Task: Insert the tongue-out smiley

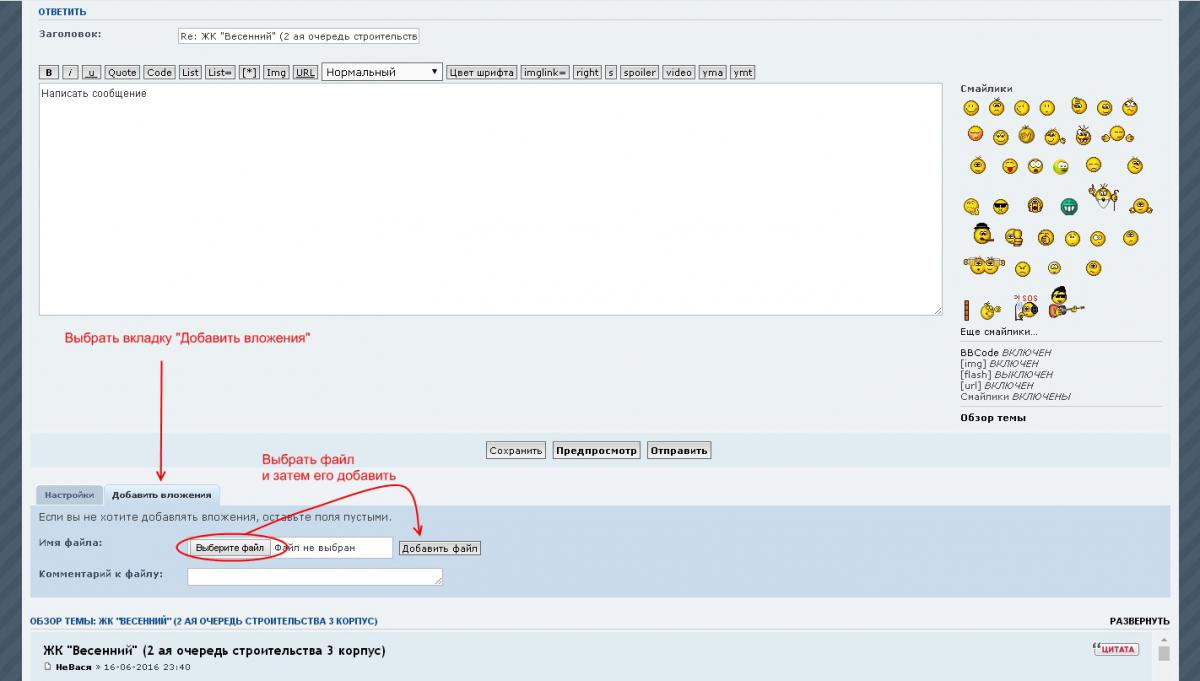Action: (1010, 166)
